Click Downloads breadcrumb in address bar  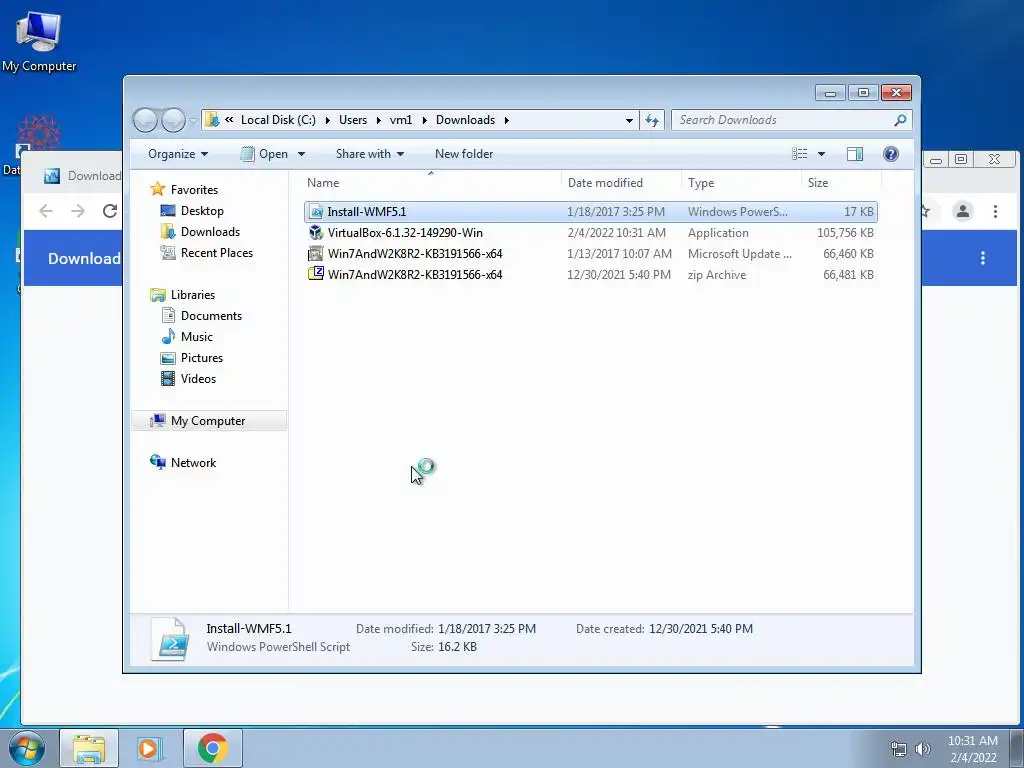[465, 120]
